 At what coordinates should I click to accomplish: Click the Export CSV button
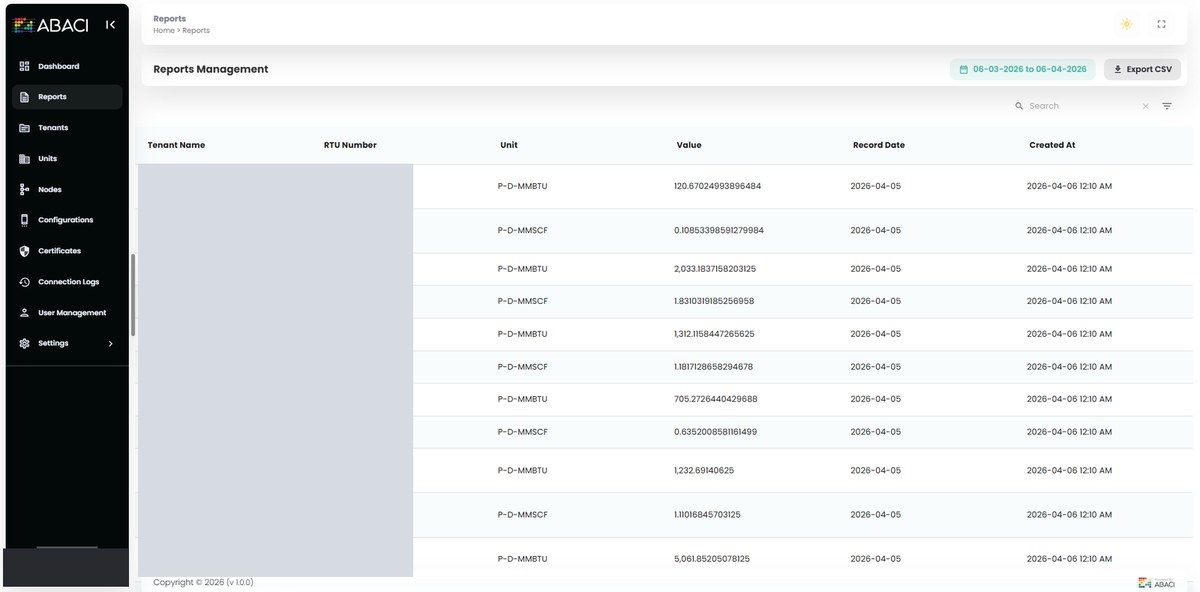pyautogui.click(x=1142, y=69)
